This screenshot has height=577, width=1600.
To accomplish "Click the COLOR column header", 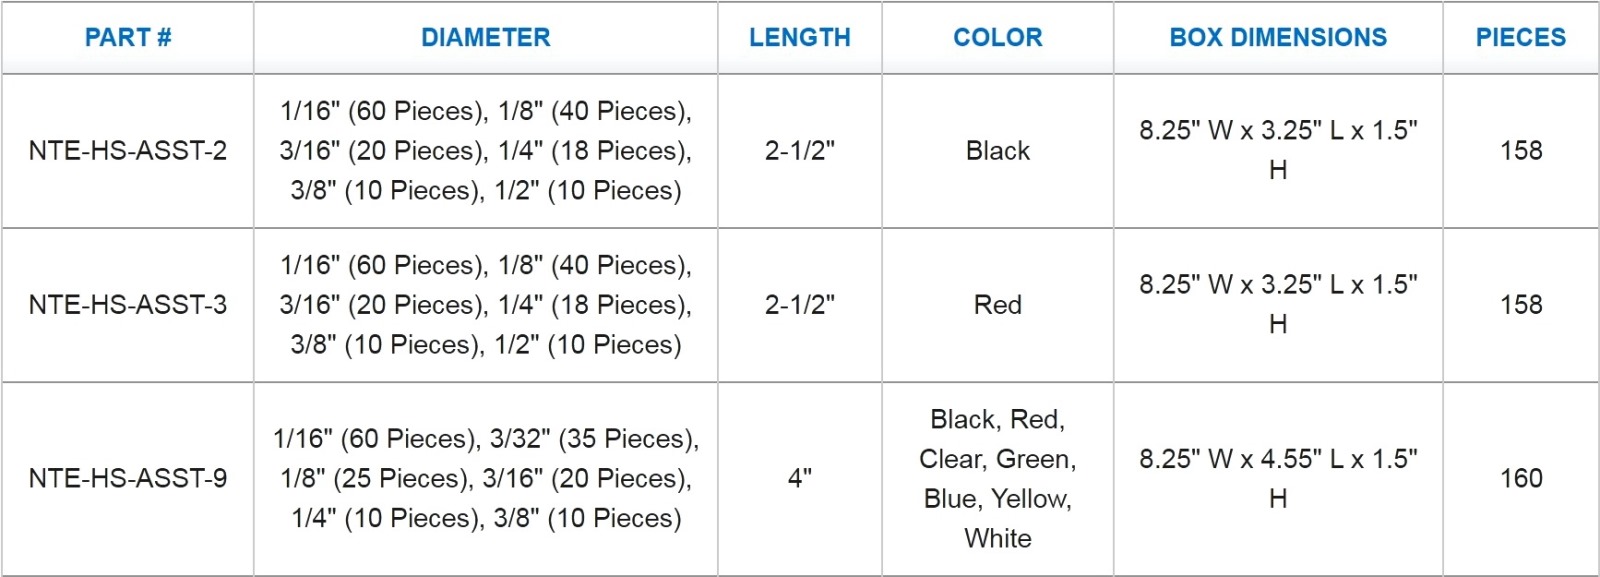I will click(x=997, y=38).
